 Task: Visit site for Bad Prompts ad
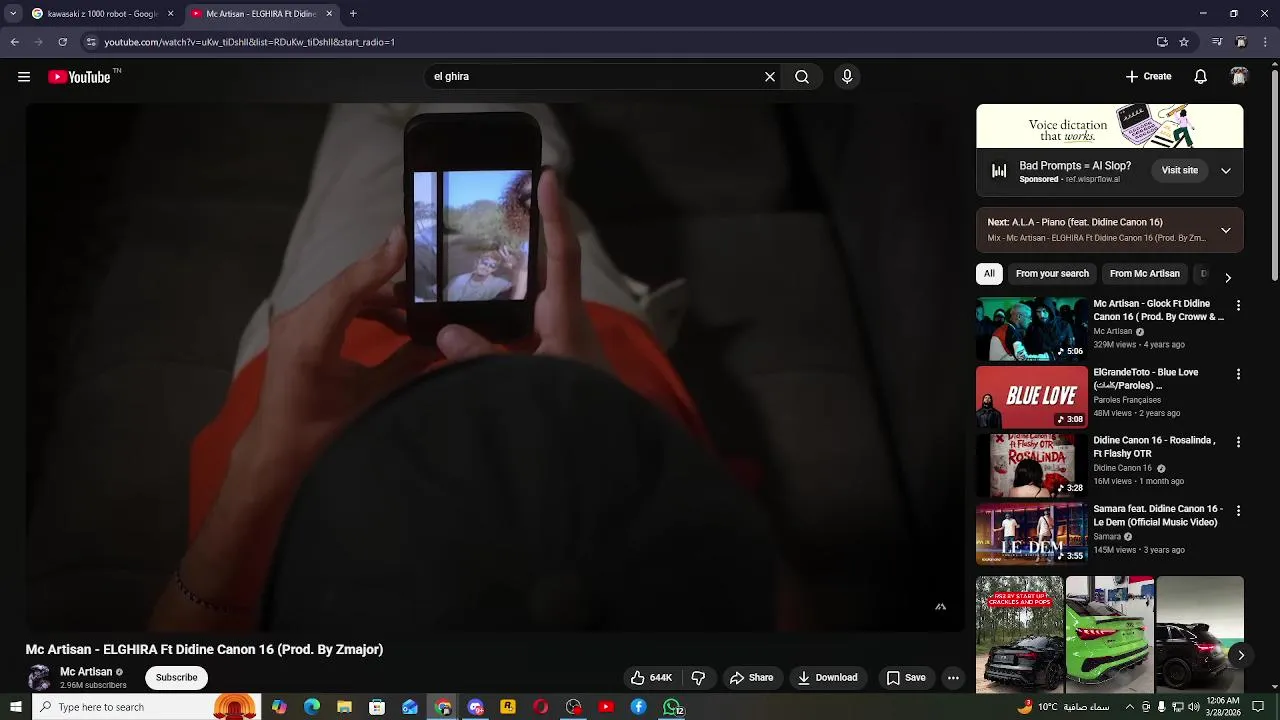pos(1179,170)
